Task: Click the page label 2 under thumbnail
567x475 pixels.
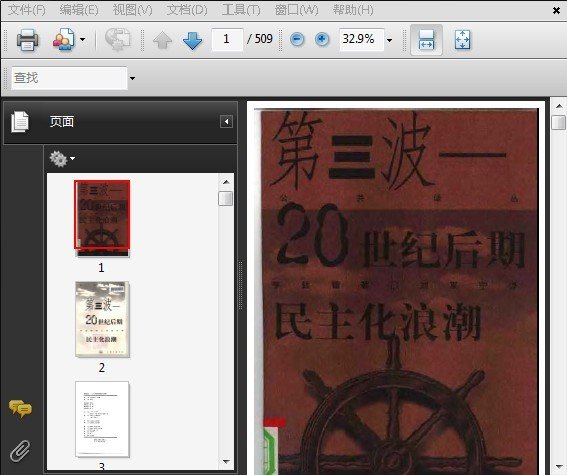Action: (x=102, y=368)
